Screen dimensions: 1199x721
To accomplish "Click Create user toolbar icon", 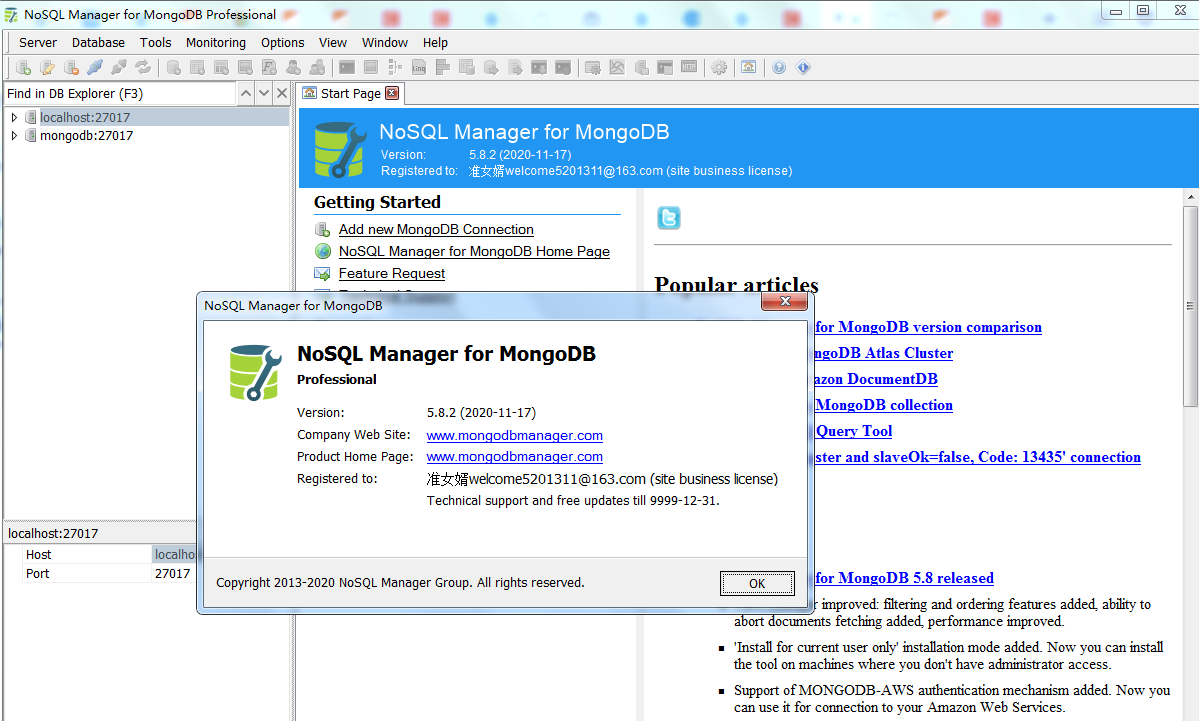I will point(293,68).
